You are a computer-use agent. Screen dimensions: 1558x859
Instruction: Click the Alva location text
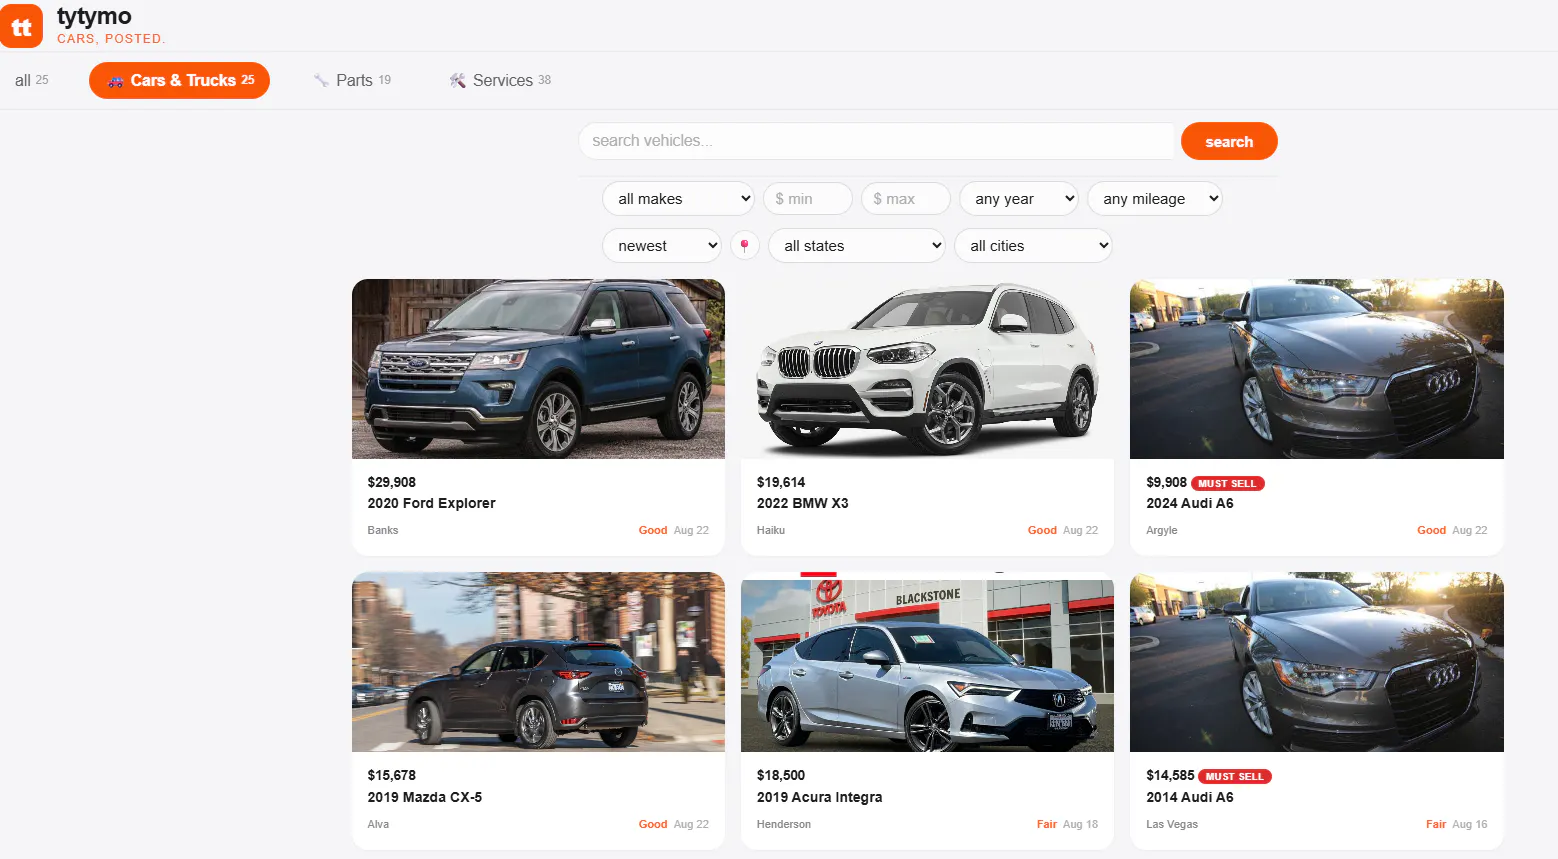[x=378, y=824]
